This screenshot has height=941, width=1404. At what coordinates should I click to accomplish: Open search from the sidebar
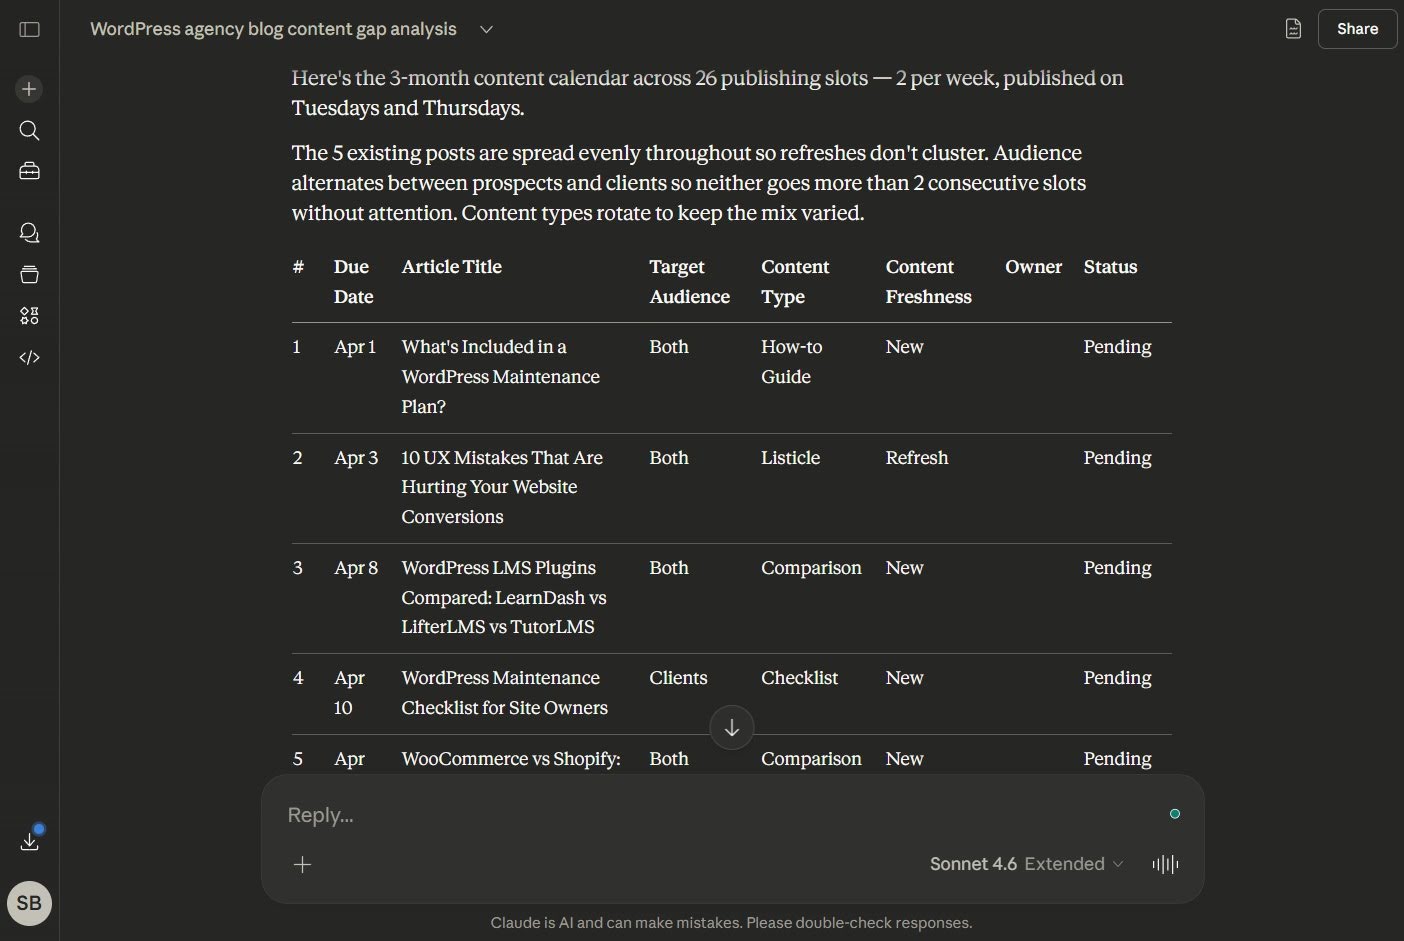point(29,131)
